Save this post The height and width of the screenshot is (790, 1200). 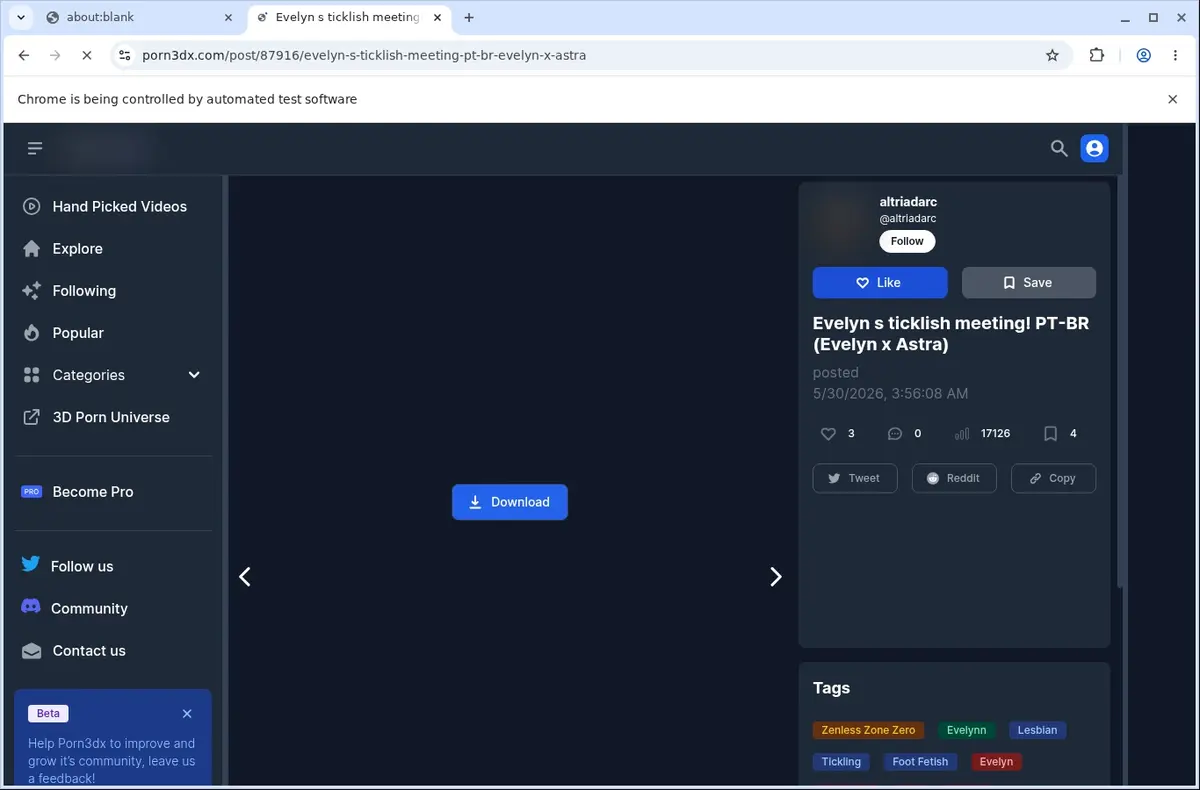[1029, 283]
